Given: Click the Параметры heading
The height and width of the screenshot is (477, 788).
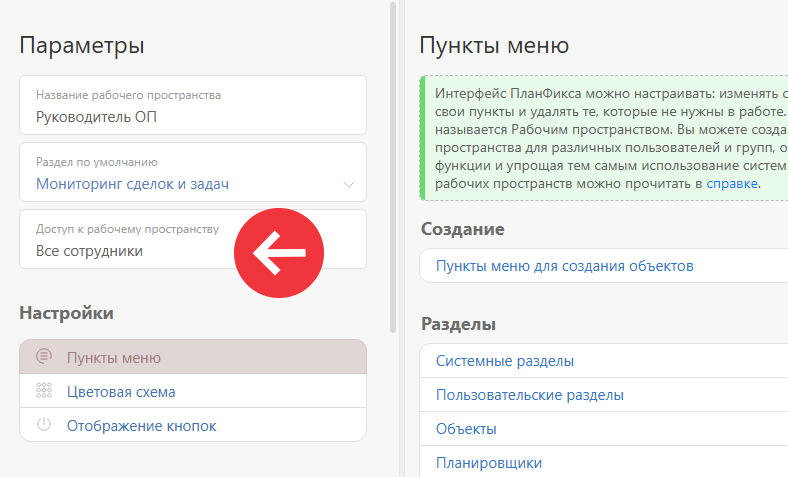Looking at the screenshot, I should 82,45.
